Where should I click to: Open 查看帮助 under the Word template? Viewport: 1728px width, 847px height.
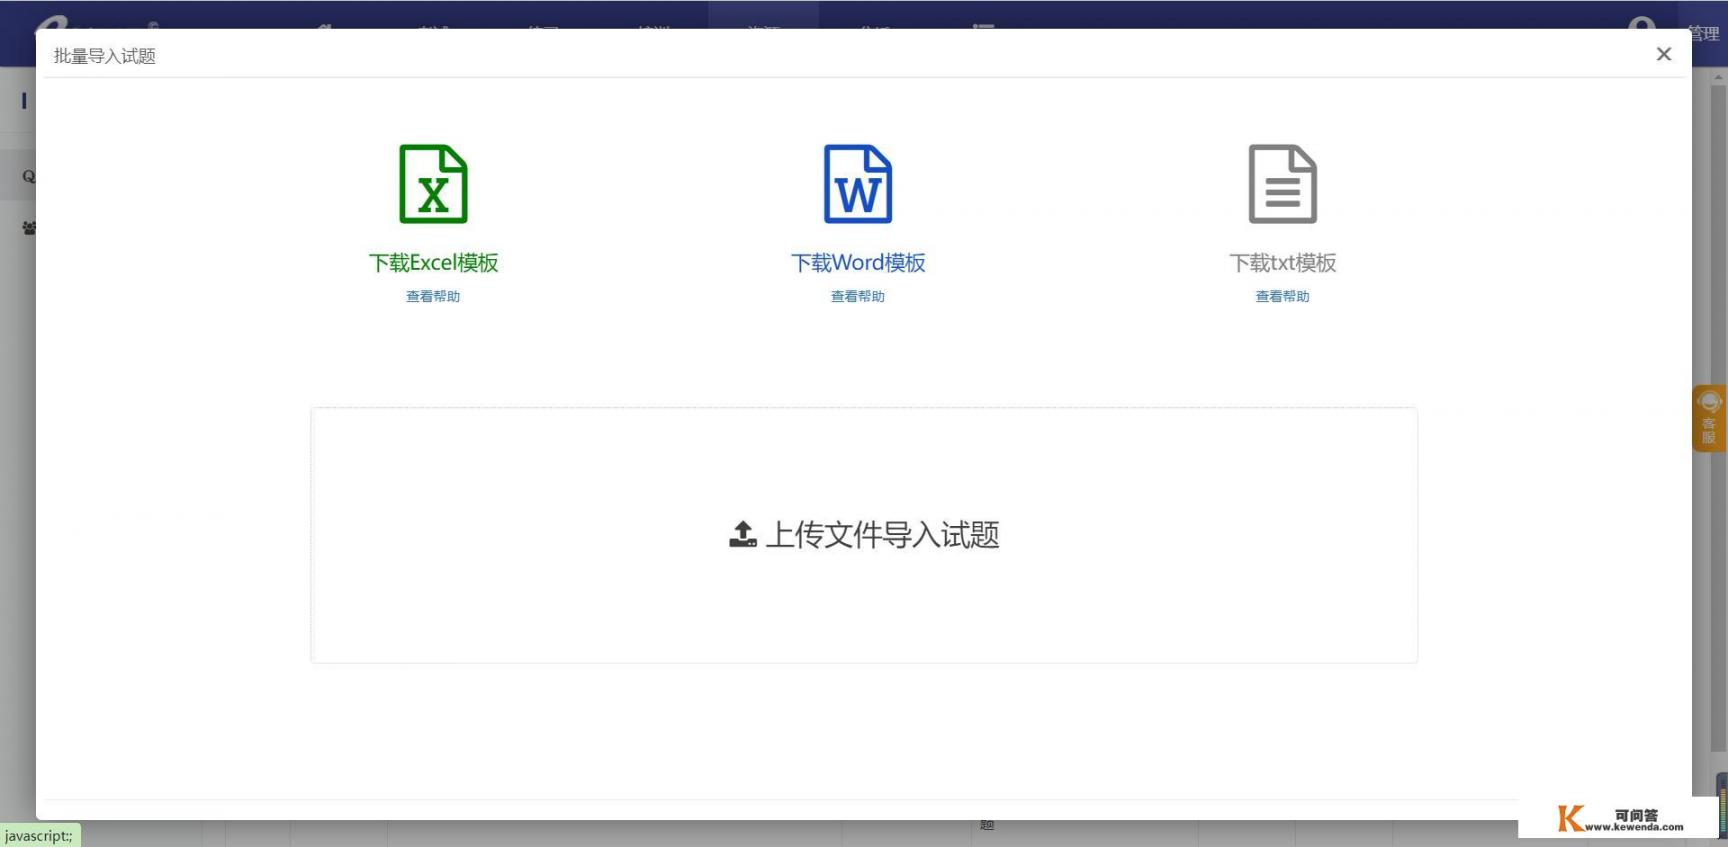tap(858, 296)
